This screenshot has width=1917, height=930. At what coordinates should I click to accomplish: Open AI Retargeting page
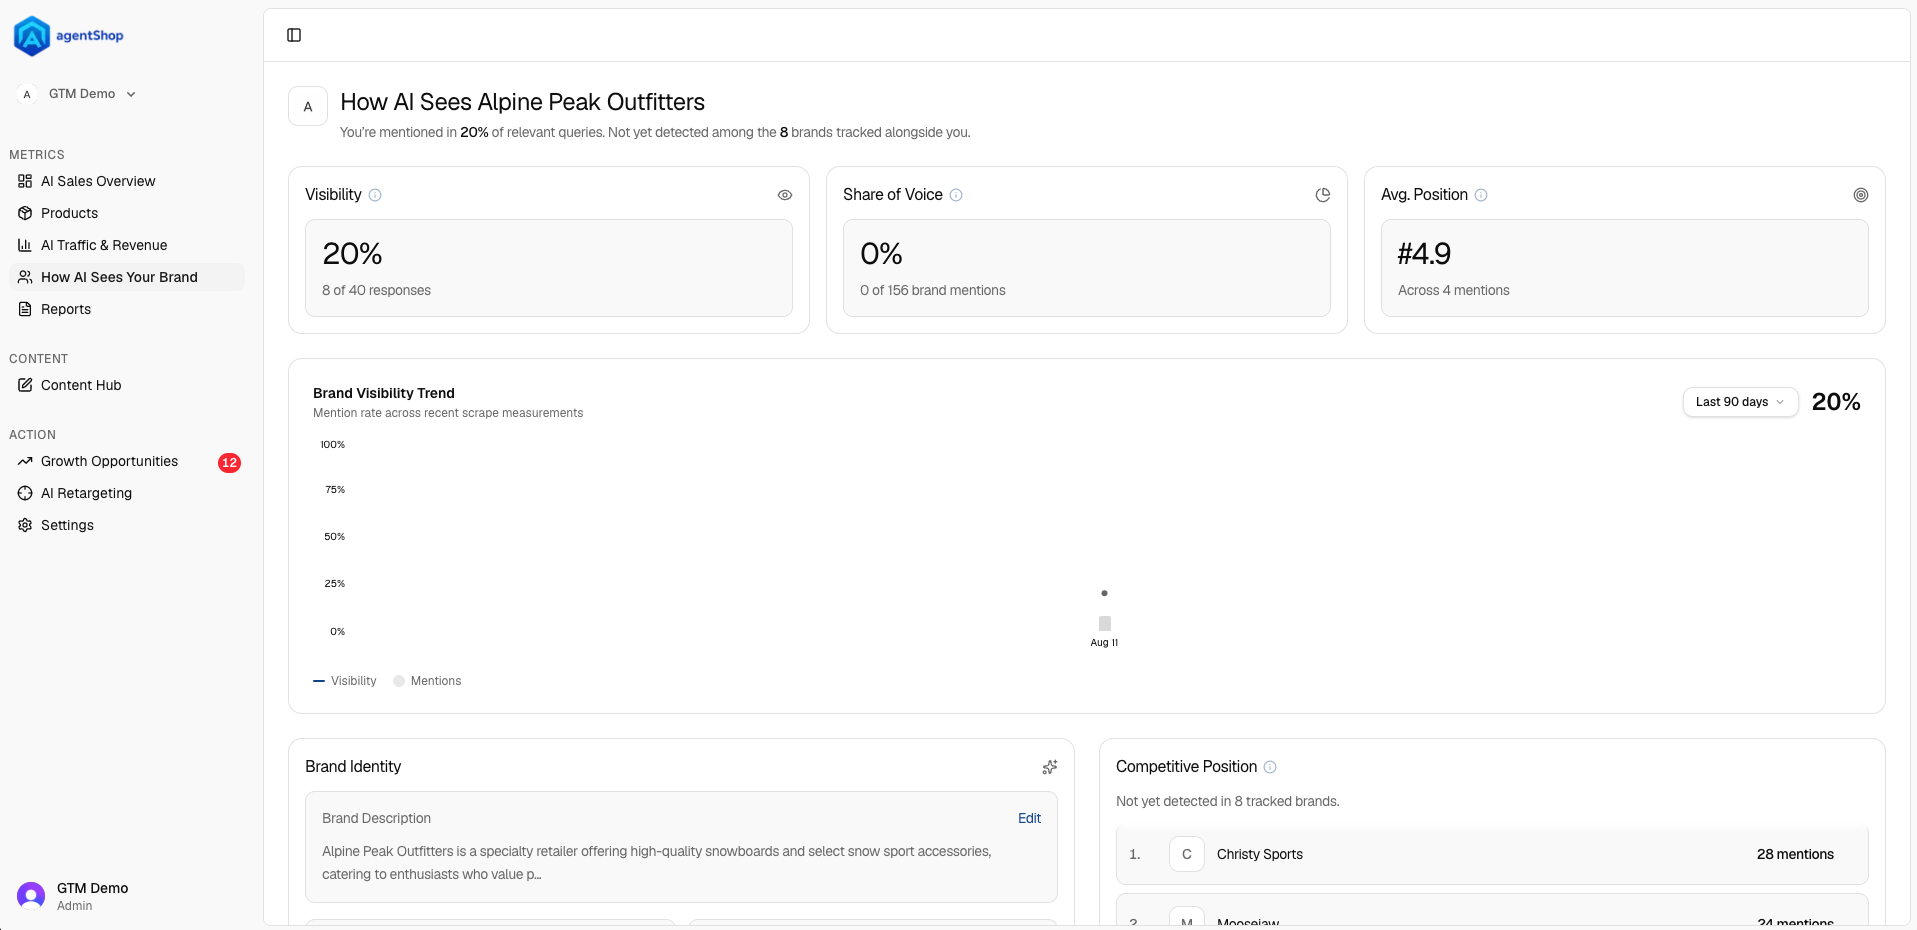(127, 493)
